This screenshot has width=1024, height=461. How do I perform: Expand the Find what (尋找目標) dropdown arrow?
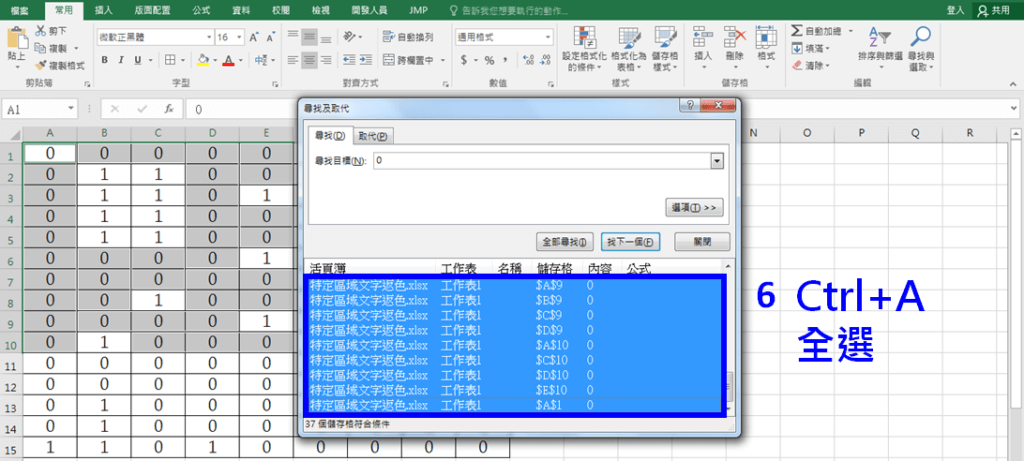716,160
